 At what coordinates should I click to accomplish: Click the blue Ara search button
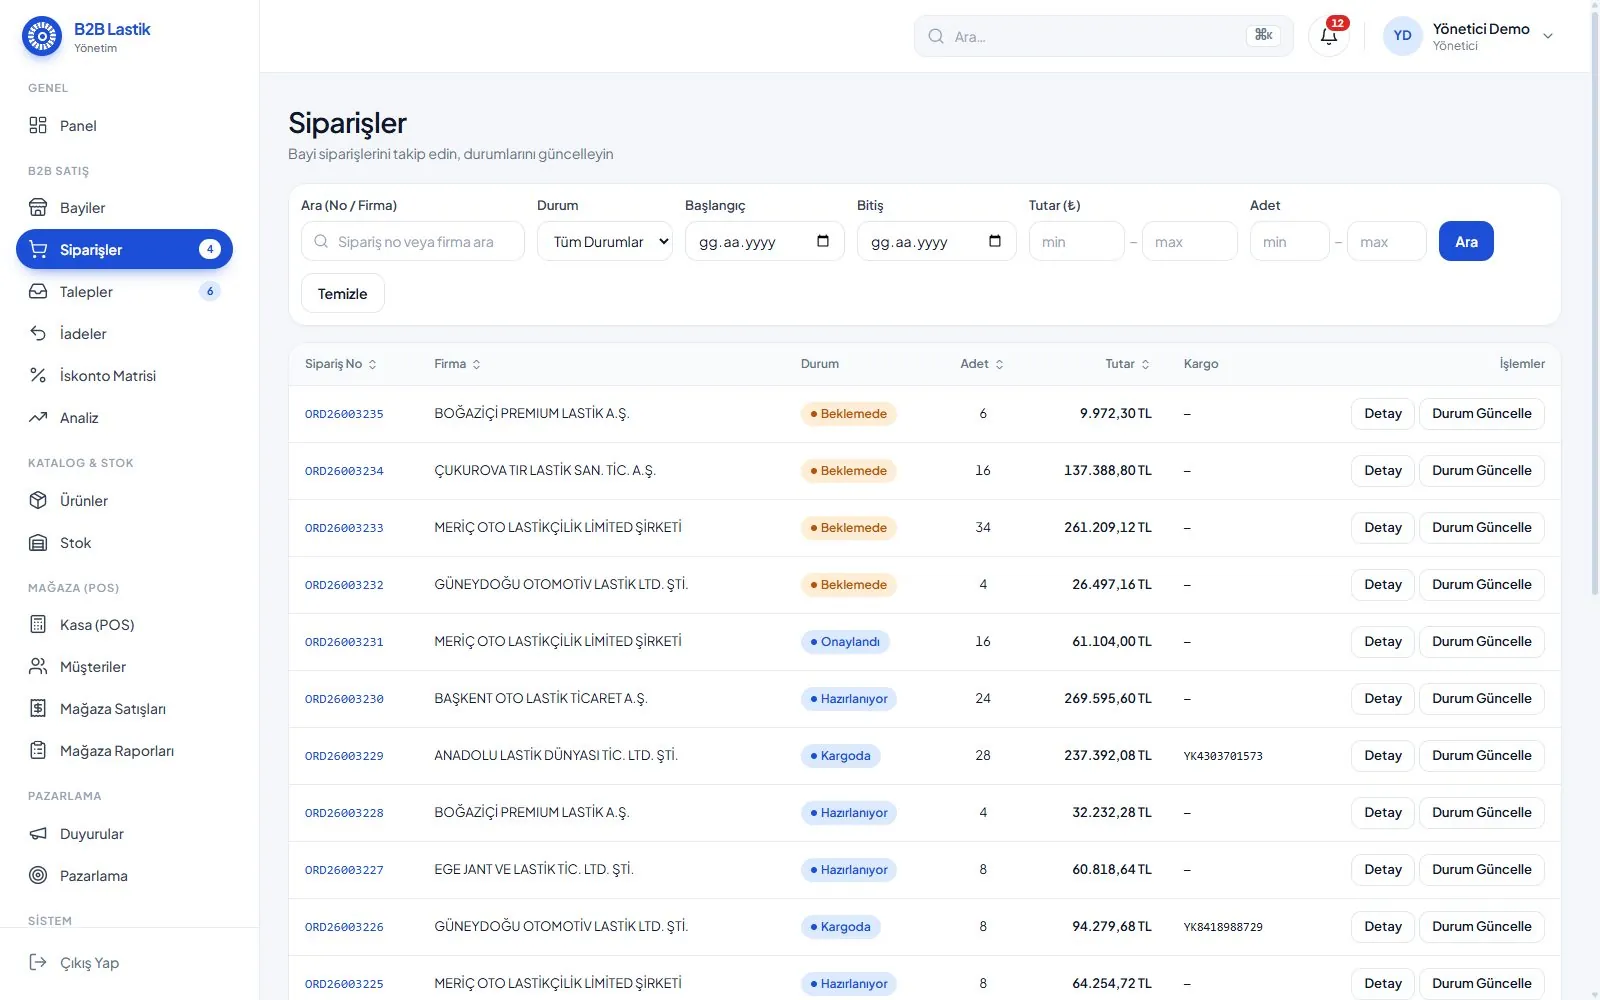1466,241
